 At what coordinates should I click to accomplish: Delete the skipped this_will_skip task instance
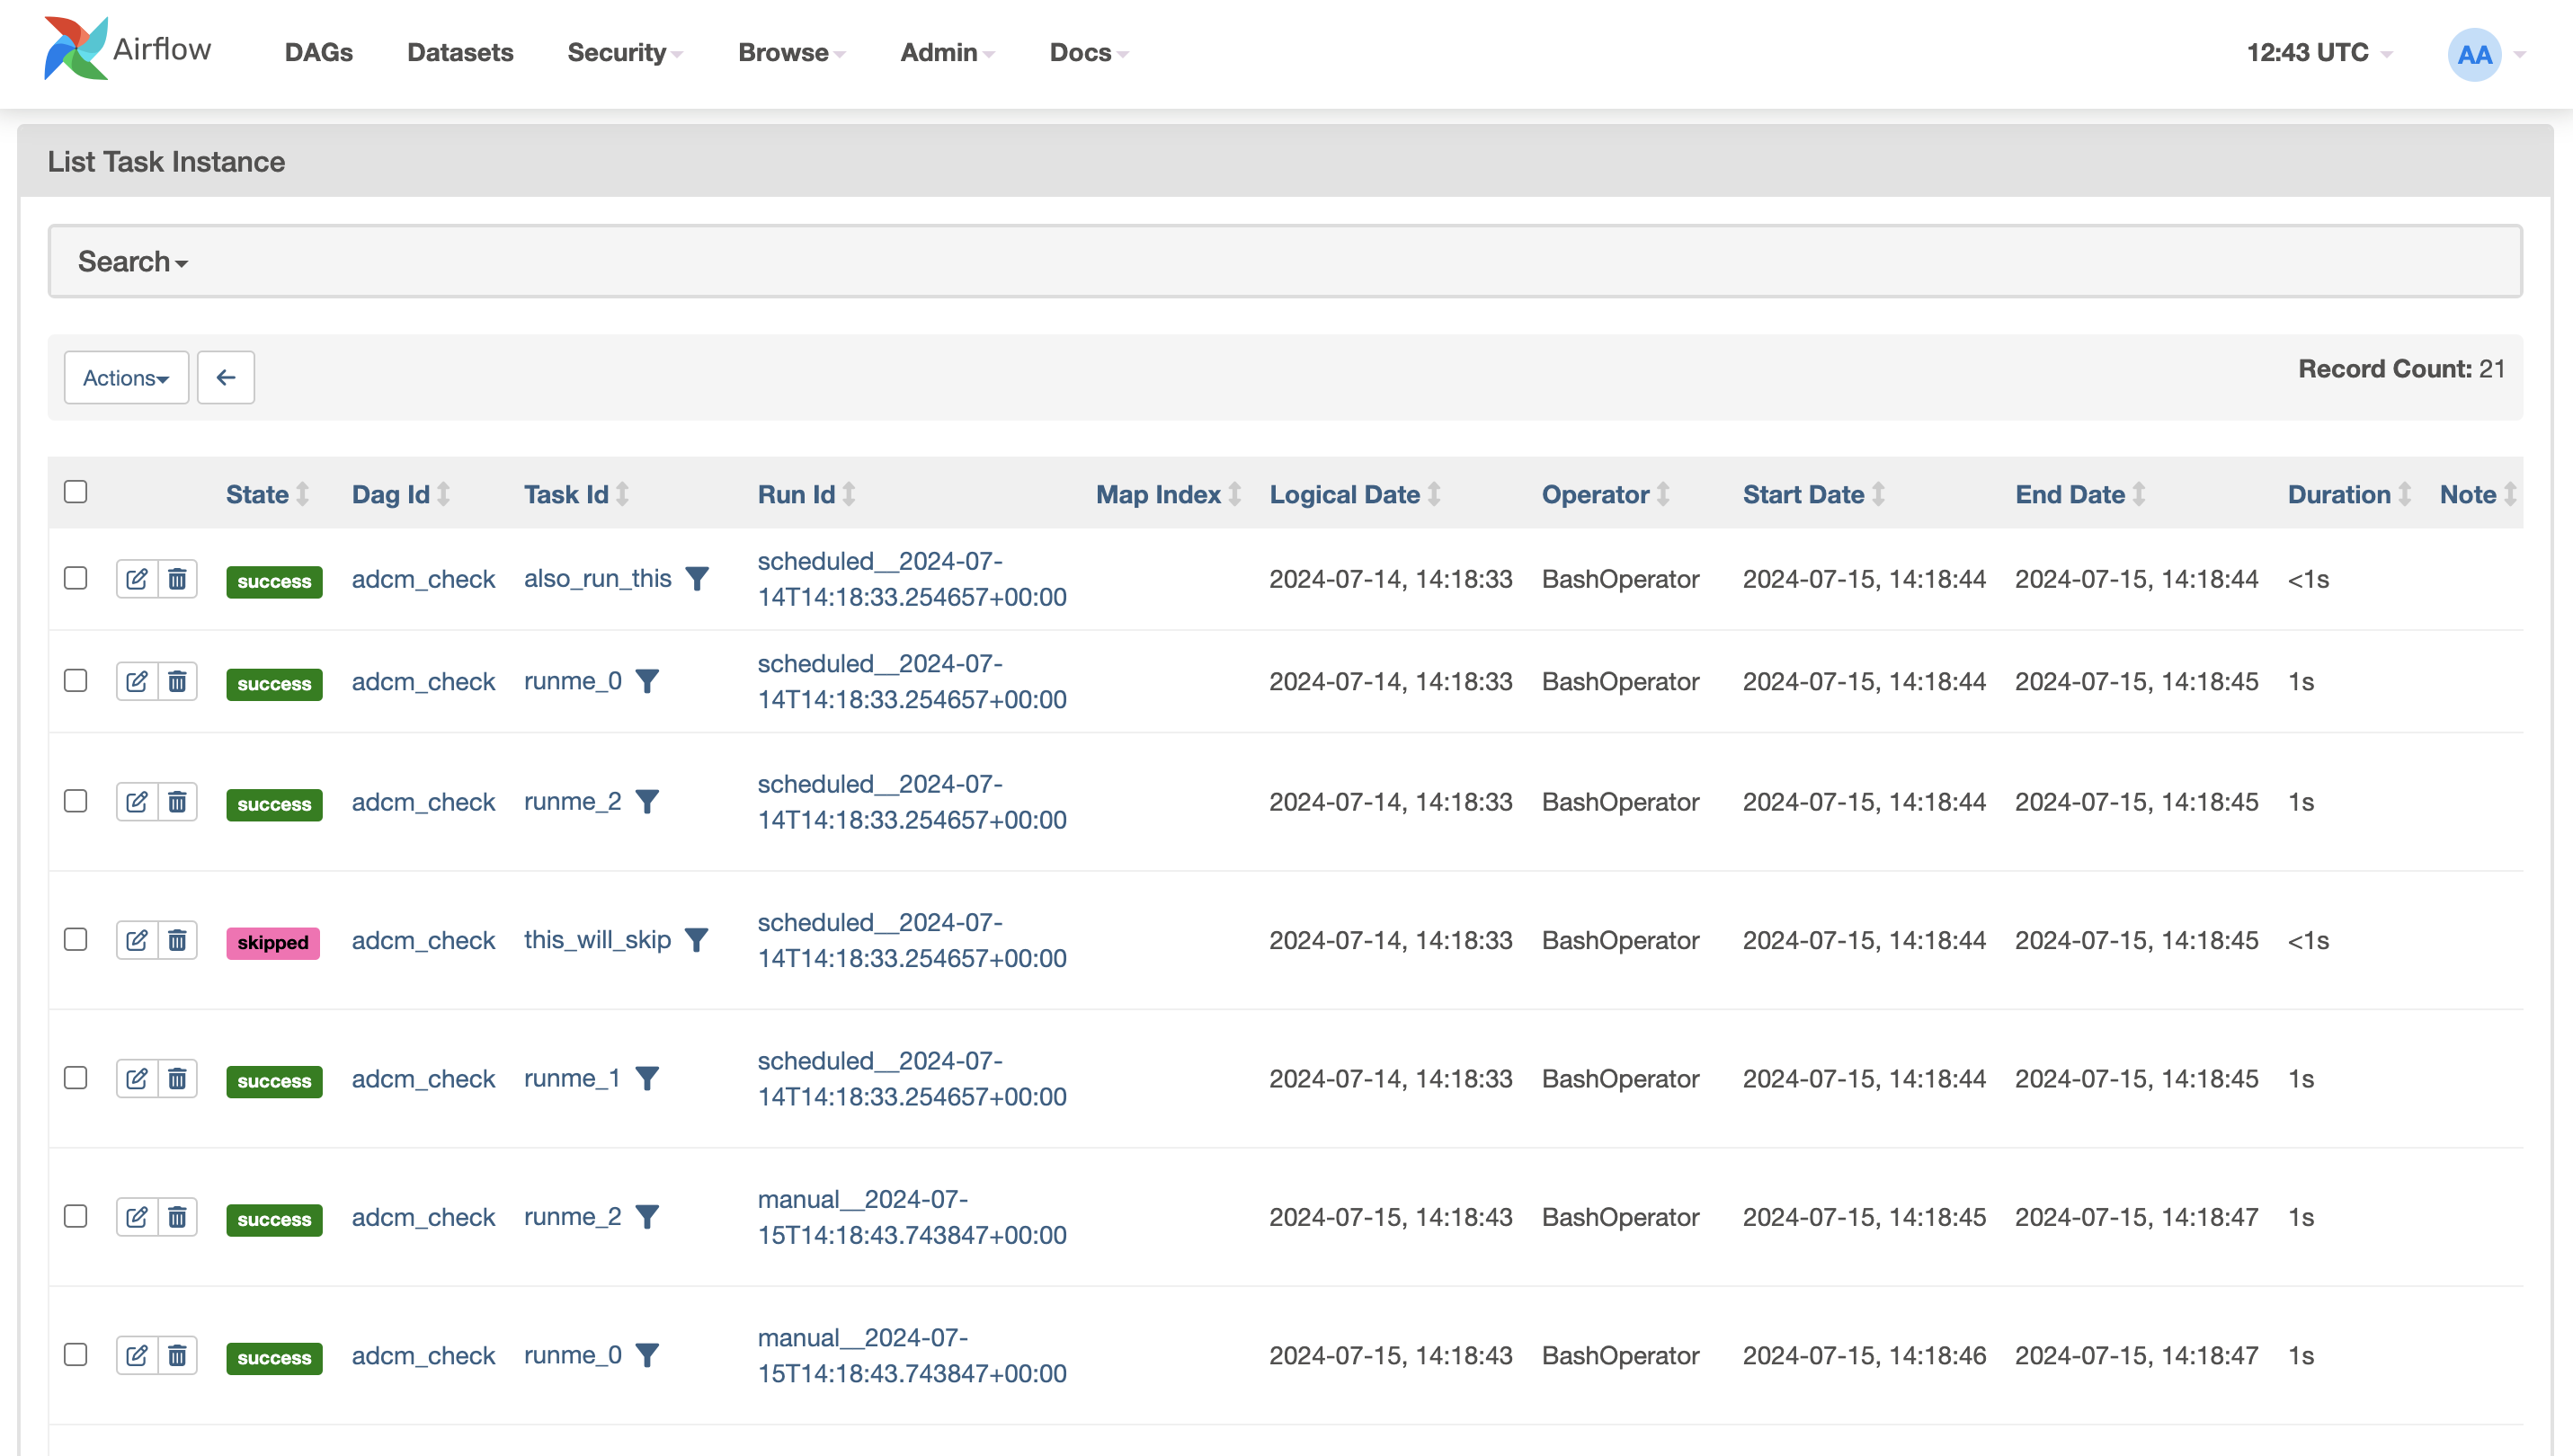tap(178, 940)
